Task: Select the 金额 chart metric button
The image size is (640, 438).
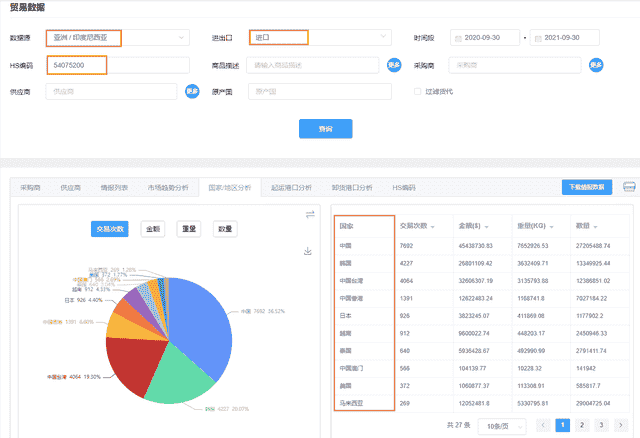Action: click(x=153, y=229)
